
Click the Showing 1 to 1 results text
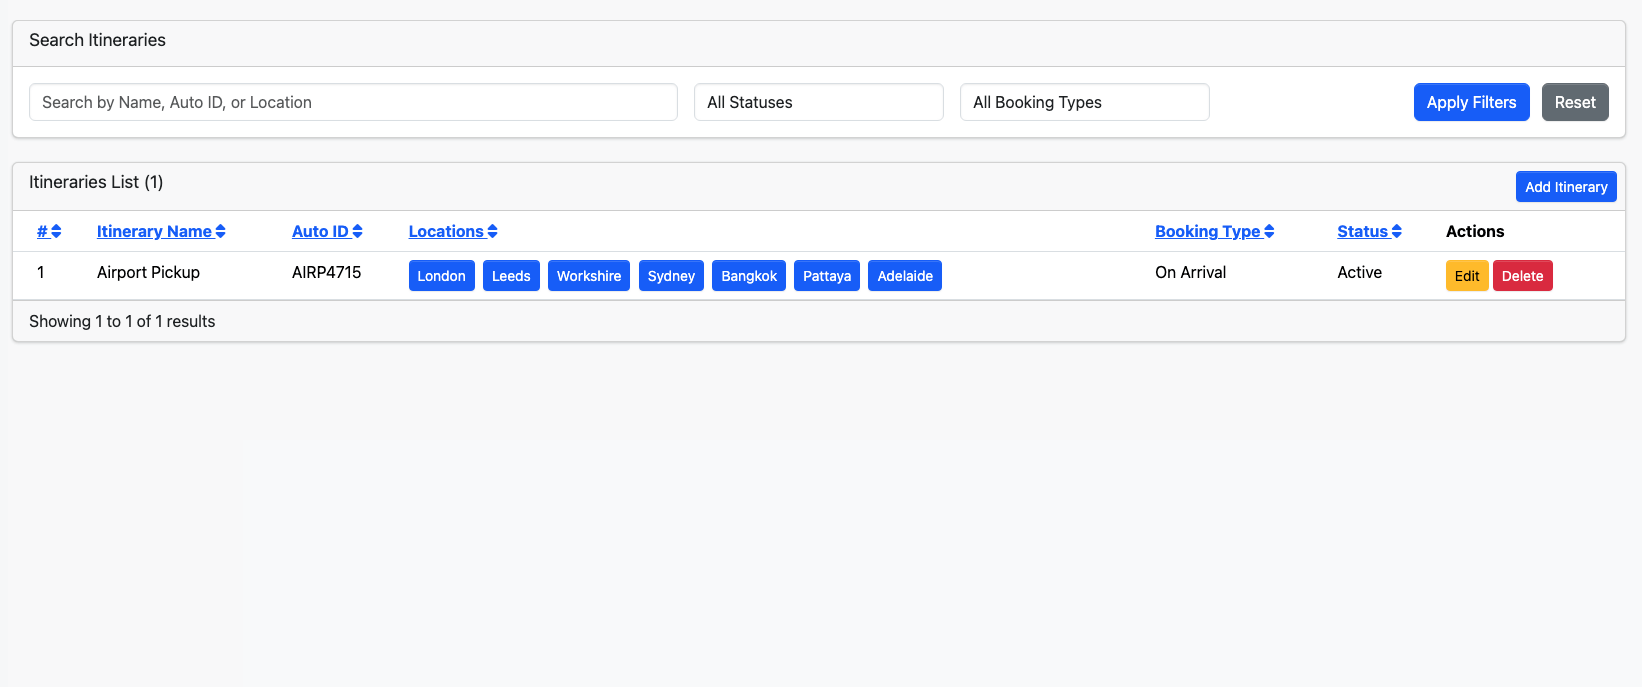[122, 321]
